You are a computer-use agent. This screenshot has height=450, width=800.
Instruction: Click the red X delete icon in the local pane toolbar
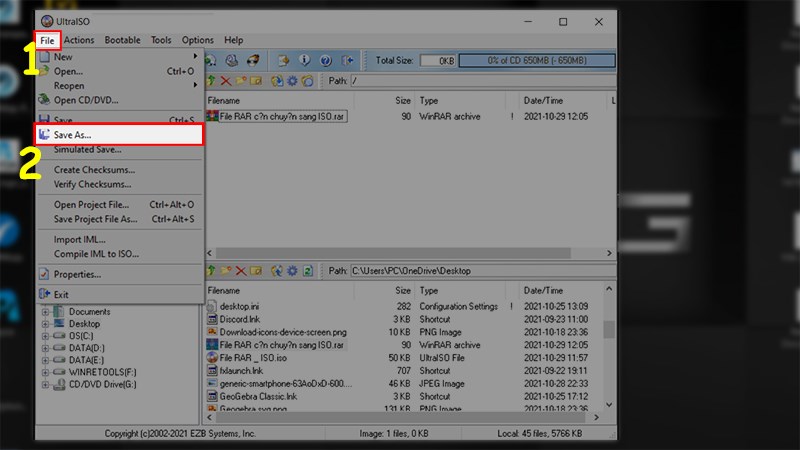click(x=241, y=270)
